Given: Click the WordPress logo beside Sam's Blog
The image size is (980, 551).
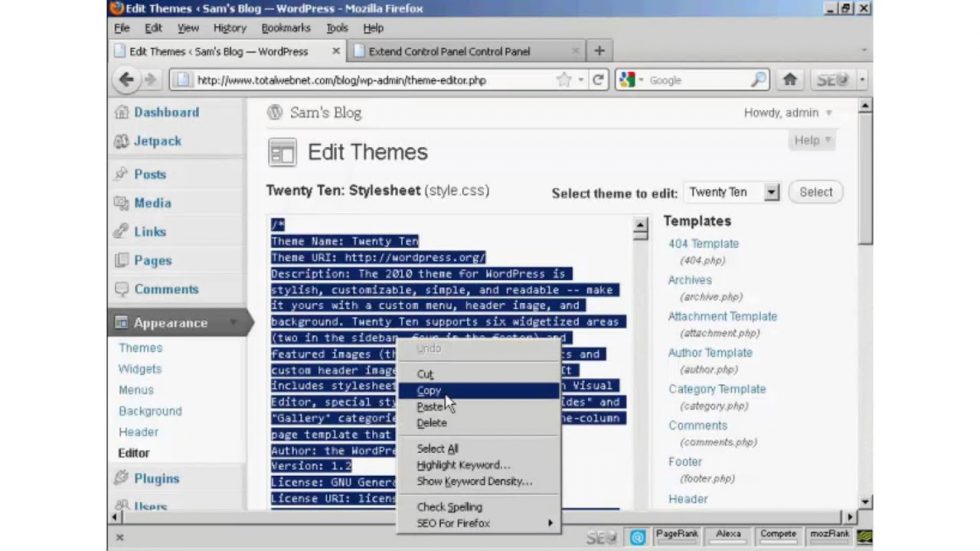Looking at the screenshot, I should 274,112.
